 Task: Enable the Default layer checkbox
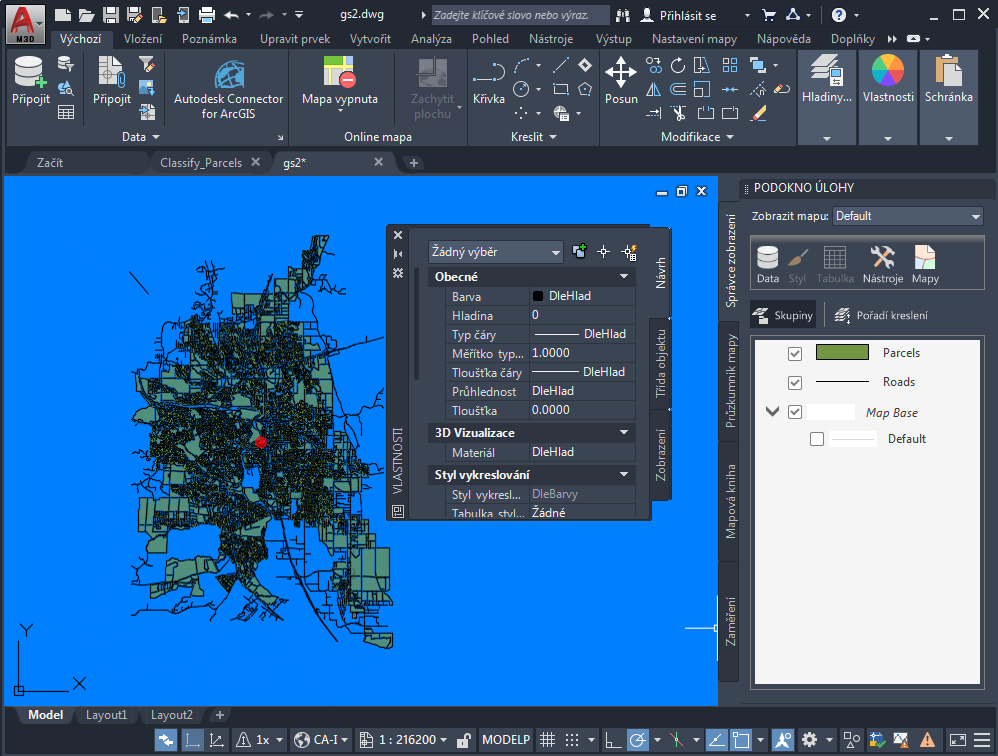tap(817, 439)
